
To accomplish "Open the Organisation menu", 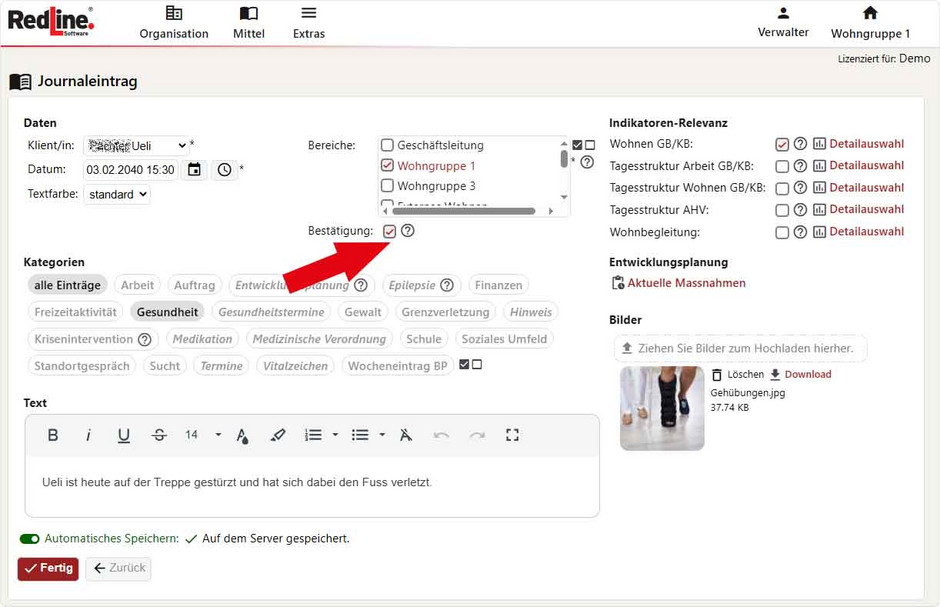I will 174,22.
